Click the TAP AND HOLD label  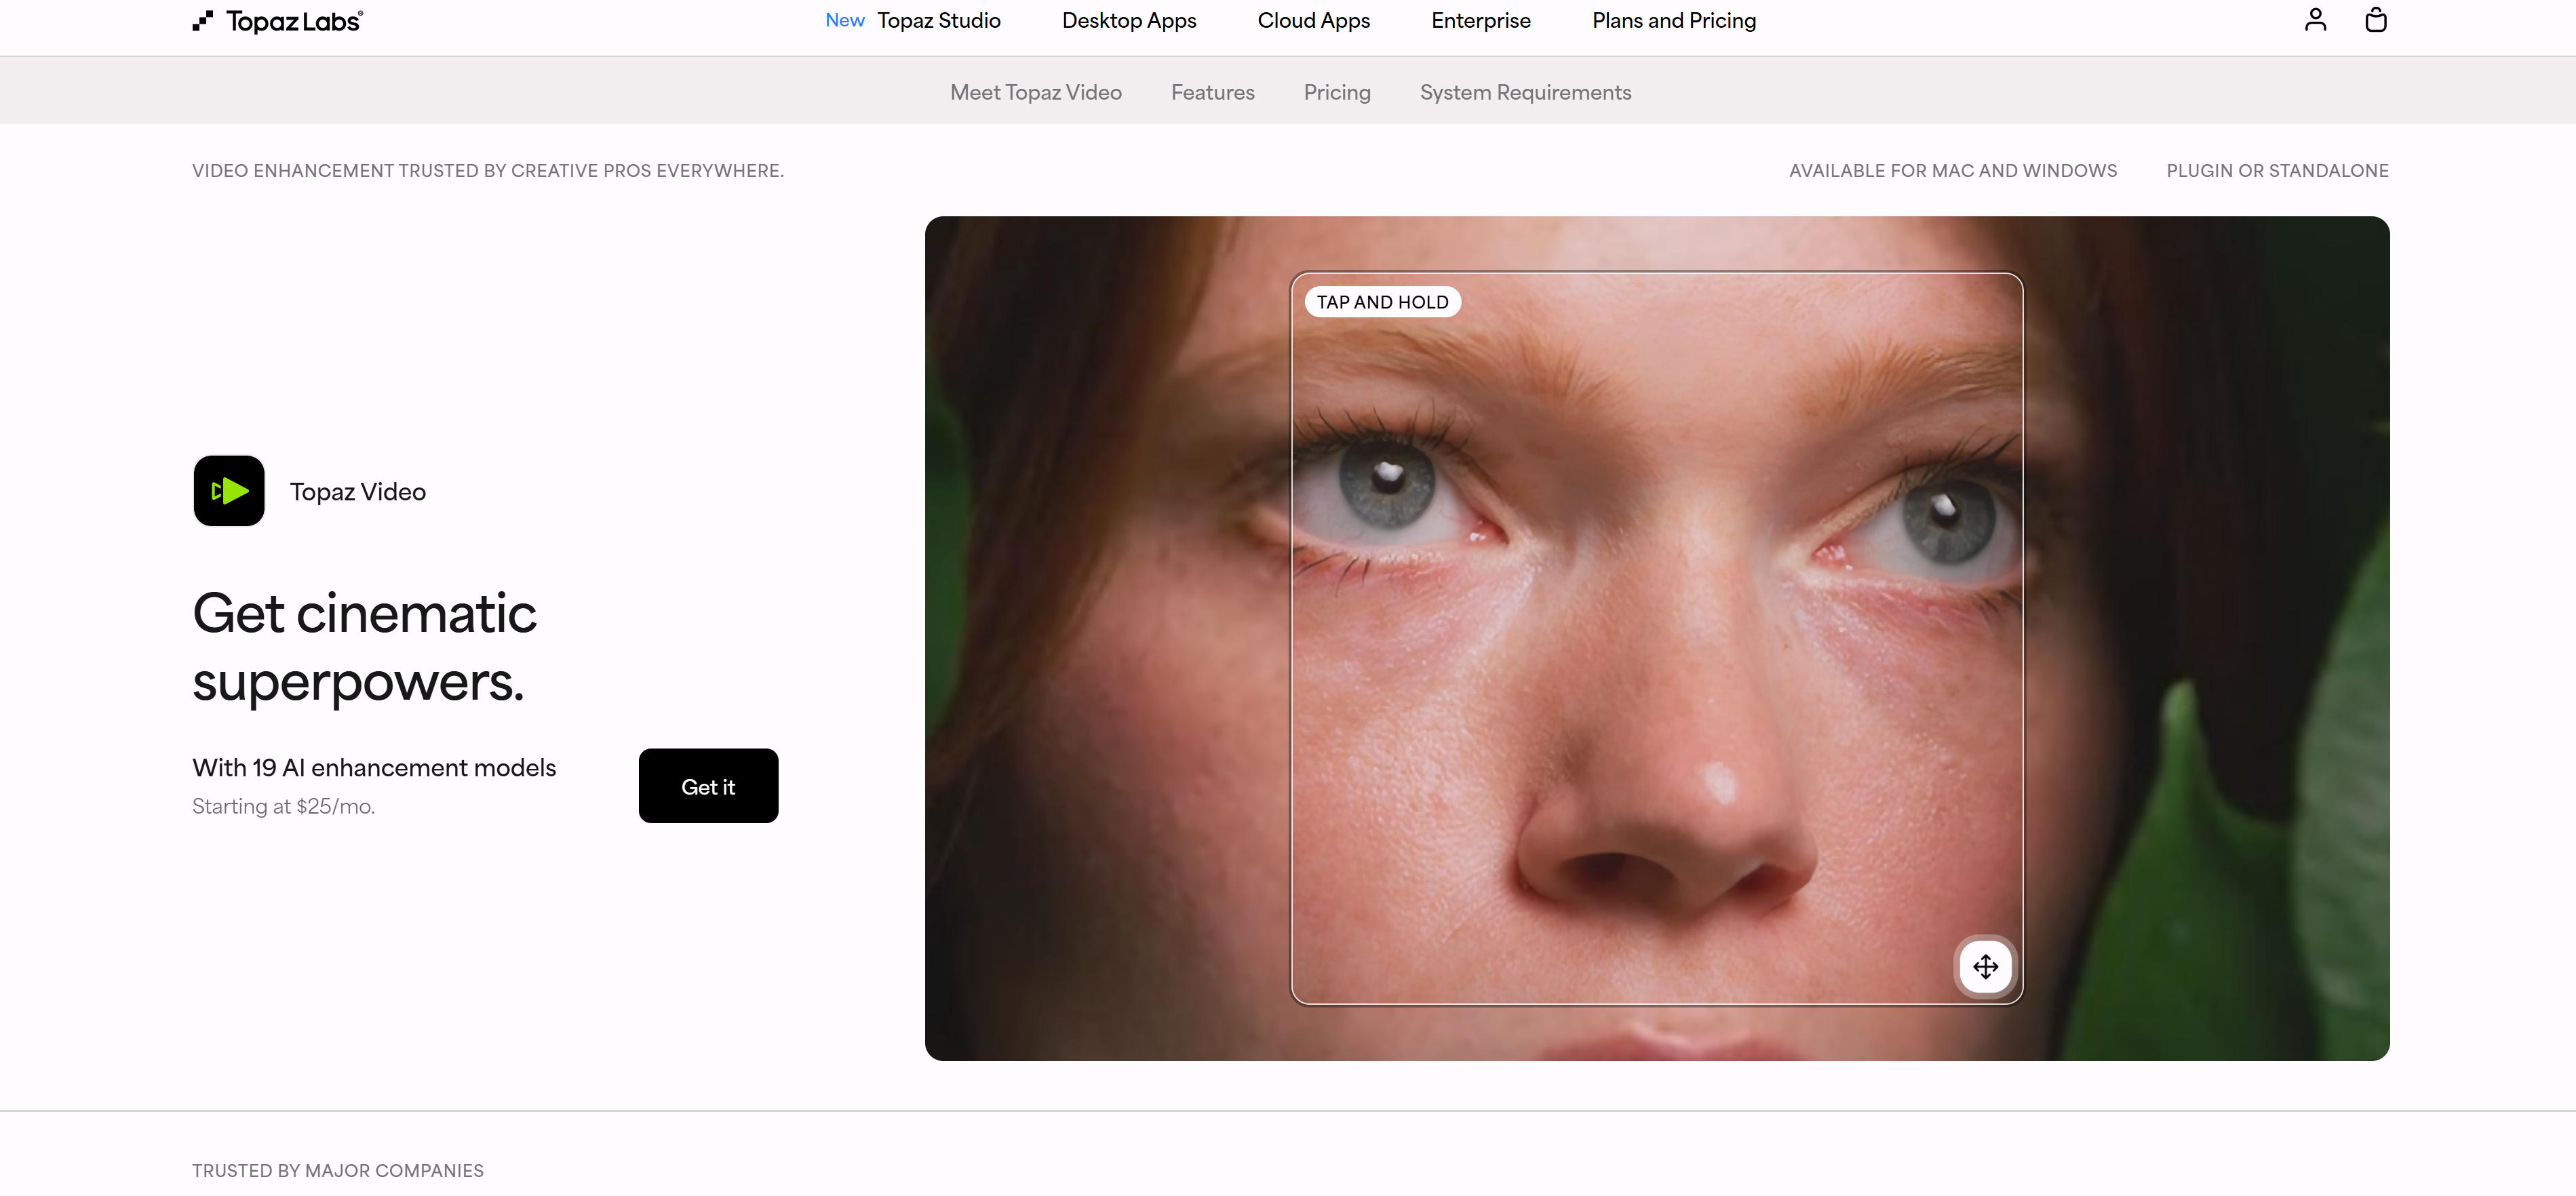(1382, 302)
